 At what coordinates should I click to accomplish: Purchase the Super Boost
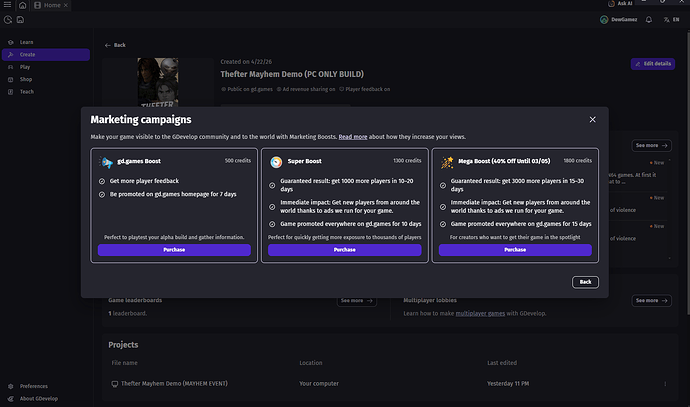345,250
